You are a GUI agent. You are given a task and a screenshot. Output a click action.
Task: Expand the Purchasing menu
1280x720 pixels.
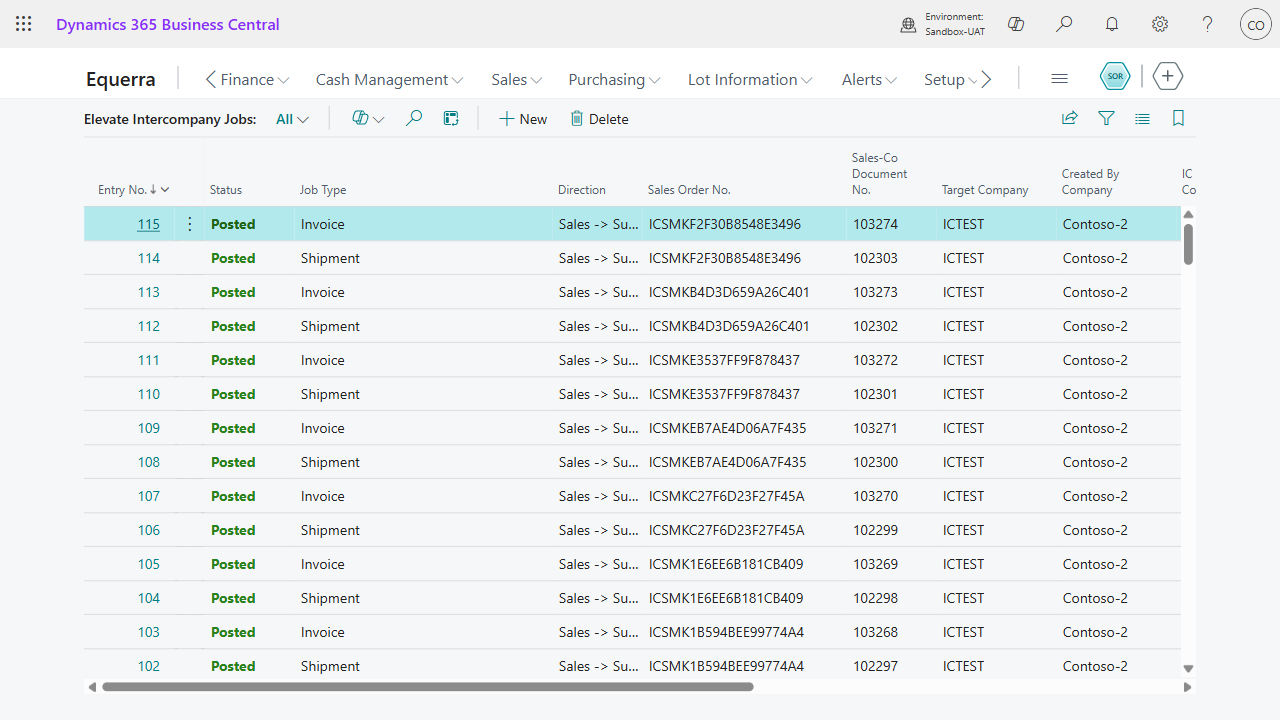click(x=614, y=79)
